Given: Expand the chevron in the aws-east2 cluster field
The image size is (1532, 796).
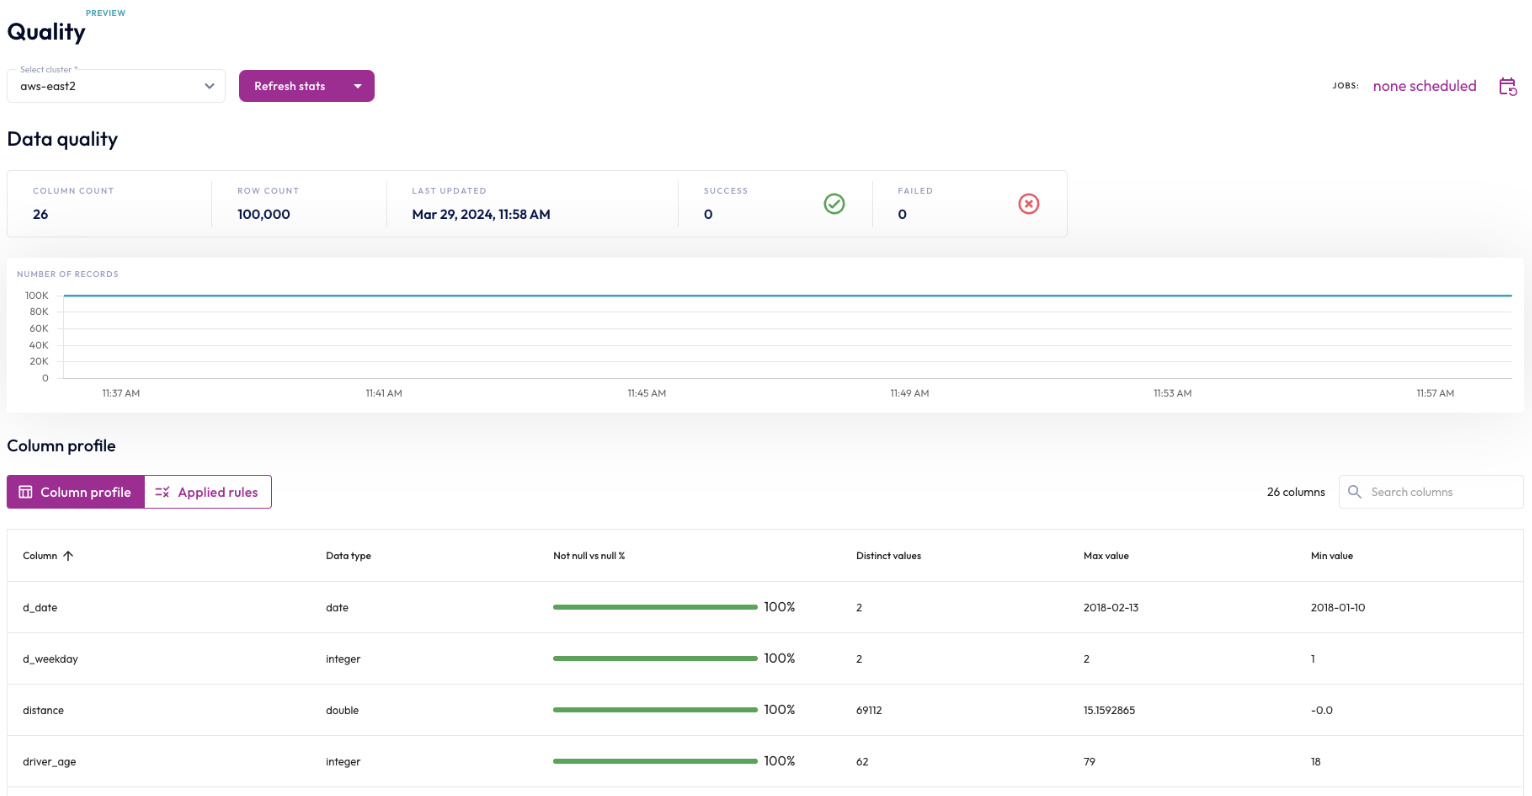Looking at the screenshot, I should coord(210,86).
